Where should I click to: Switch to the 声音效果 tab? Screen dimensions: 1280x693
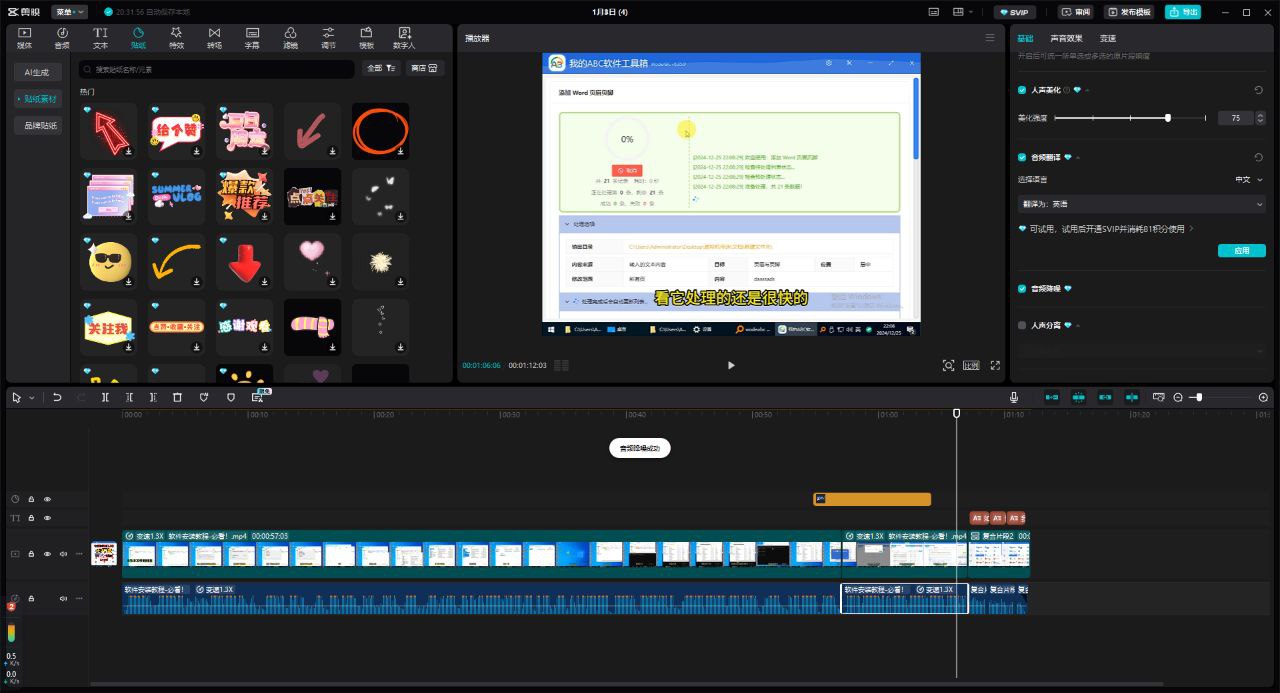(x=1066, y=38)
